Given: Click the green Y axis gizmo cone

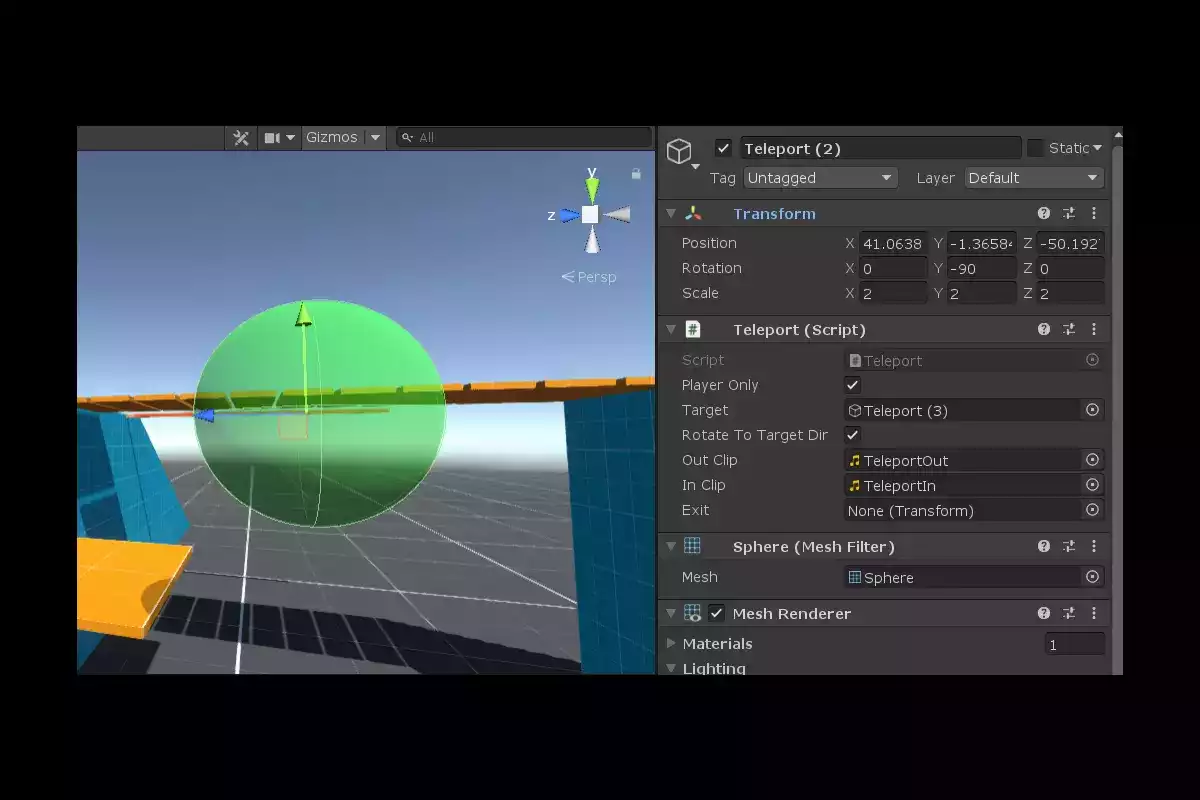Looking at the screenshot, I should [592, 187].
